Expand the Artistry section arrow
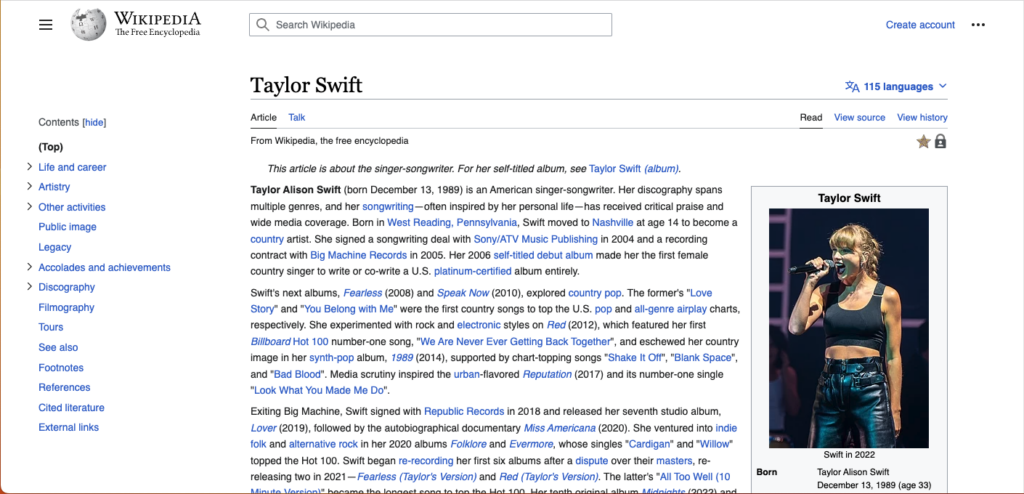Screen dimensions: 1024x494 29,186
